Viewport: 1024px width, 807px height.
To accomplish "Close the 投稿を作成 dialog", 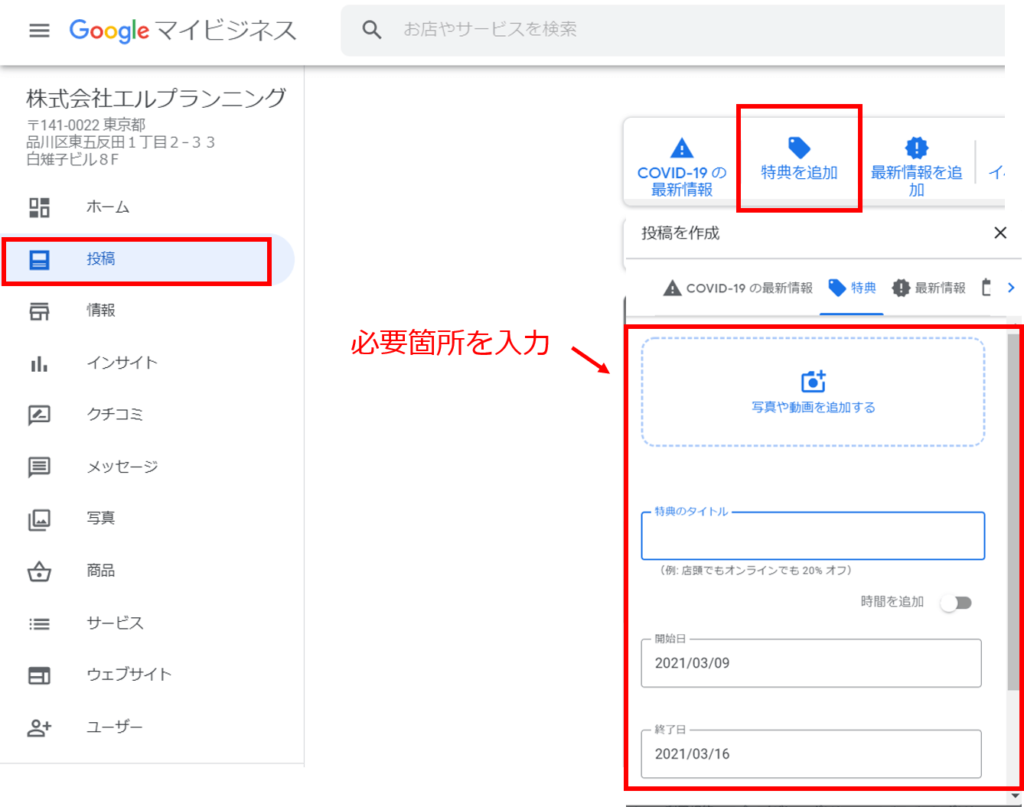I will click(1000, 233).
